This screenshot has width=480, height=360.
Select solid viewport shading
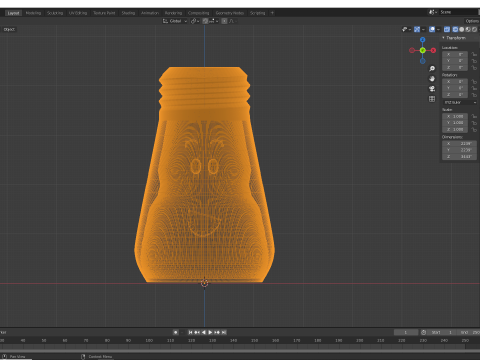[462, 29]
